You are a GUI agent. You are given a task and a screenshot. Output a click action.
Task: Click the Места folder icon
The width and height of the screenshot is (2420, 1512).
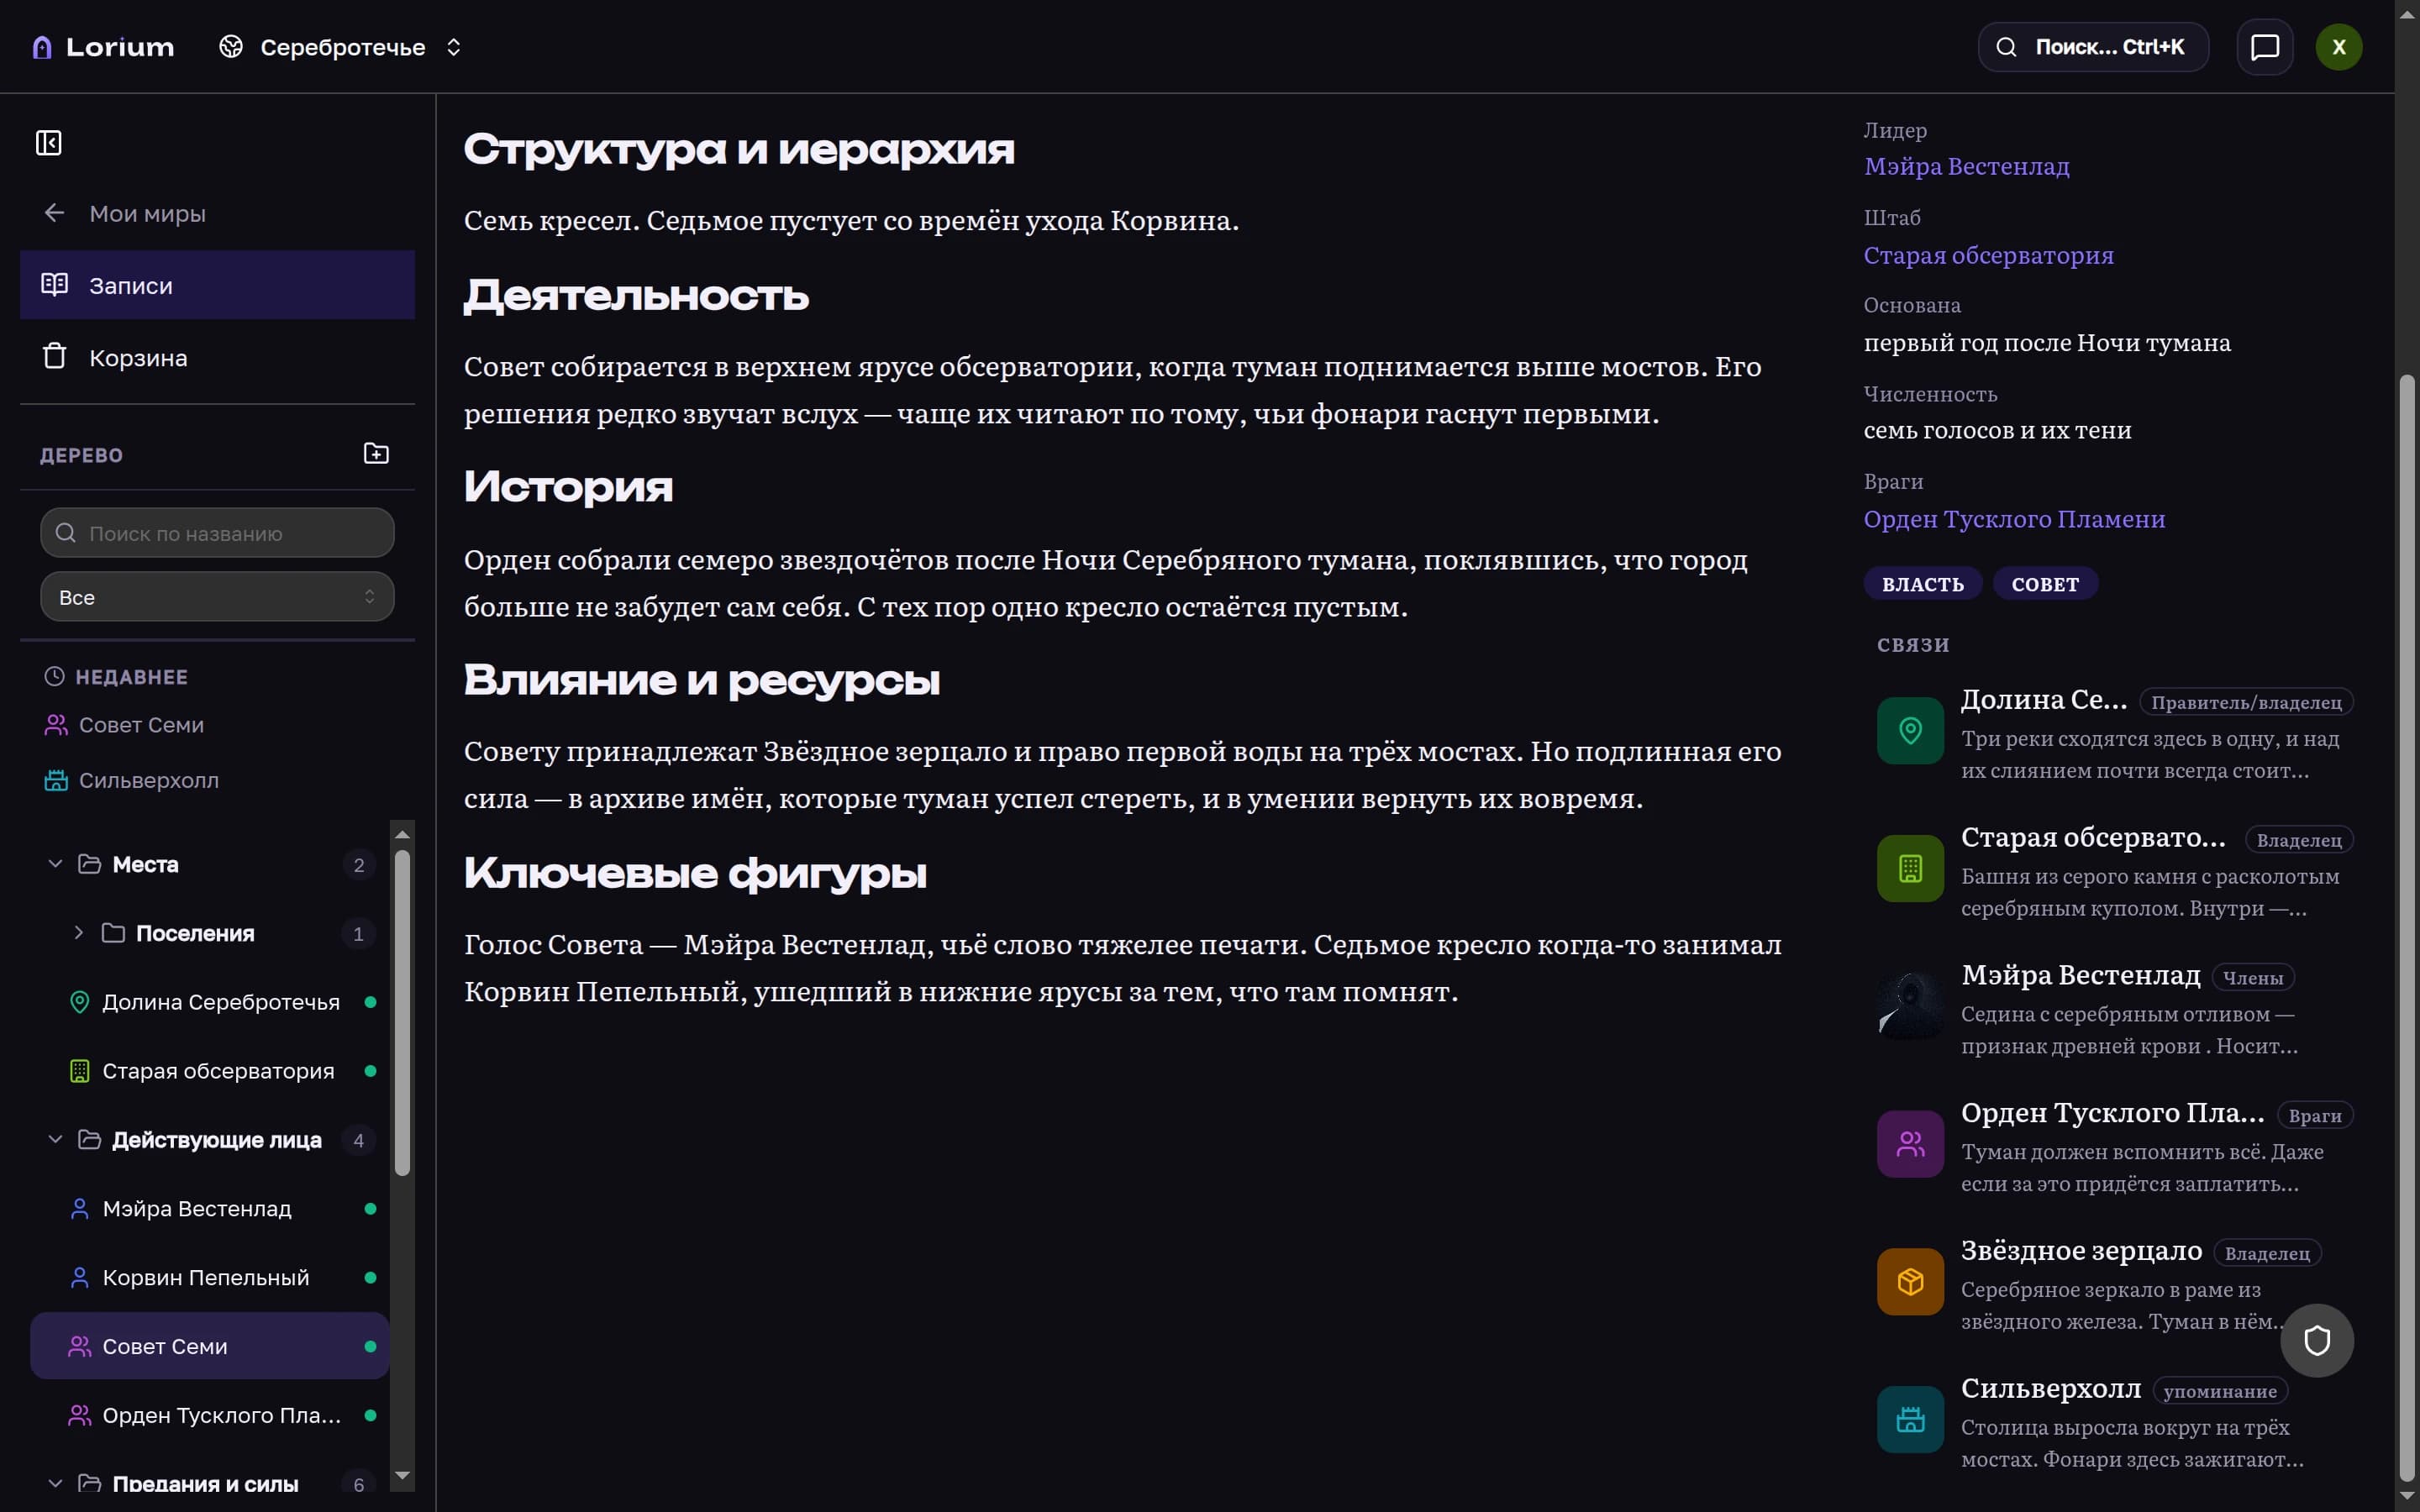click(90, 864)
